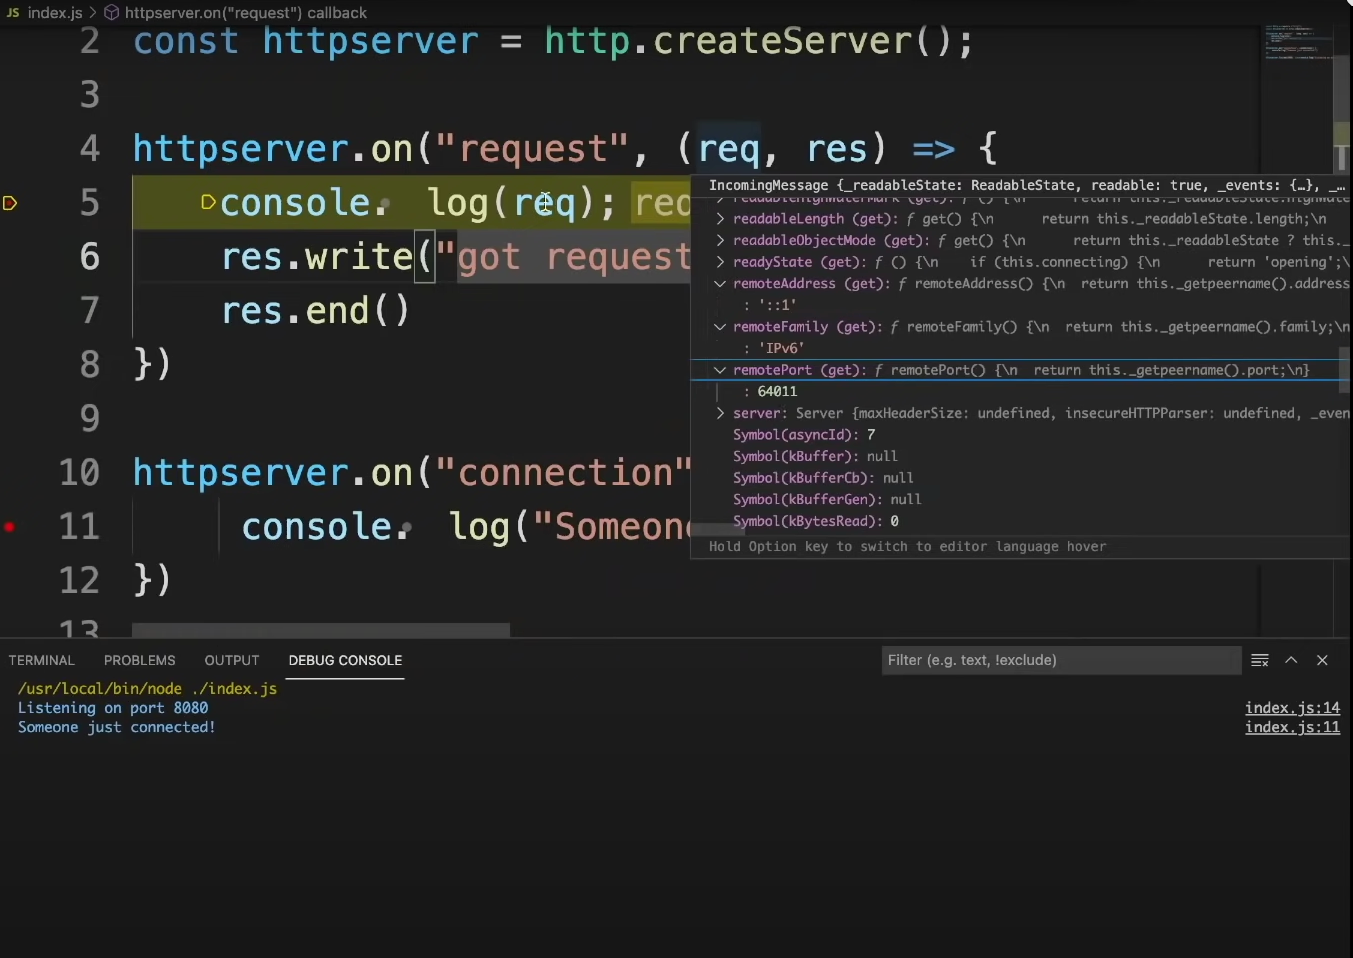Image resolution: width=1353 pixels, height=958 pixels.
Task: Collapse the remoteAddress getter entry
Action: (x=719, y=284)
